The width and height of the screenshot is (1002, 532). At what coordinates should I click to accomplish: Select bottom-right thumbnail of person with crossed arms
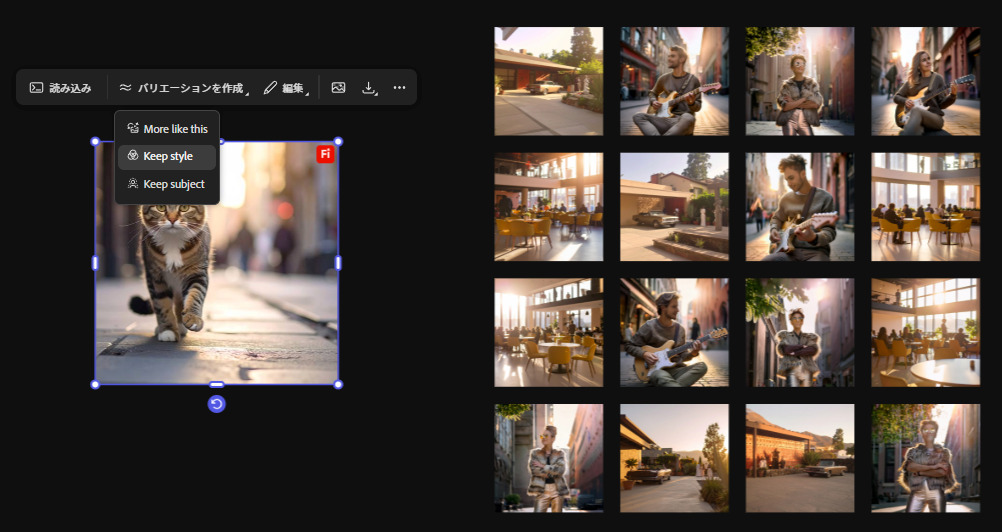(925, 458)
